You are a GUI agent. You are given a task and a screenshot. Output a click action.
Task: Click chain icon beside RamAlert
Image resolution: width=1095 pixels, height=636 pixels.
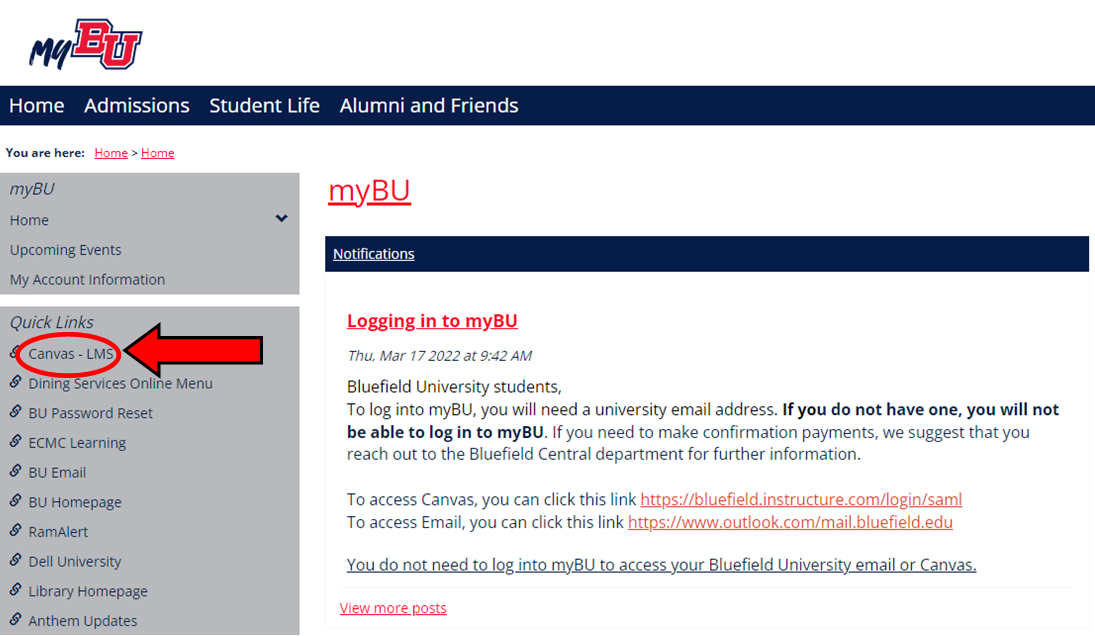[x=15, y=531]
